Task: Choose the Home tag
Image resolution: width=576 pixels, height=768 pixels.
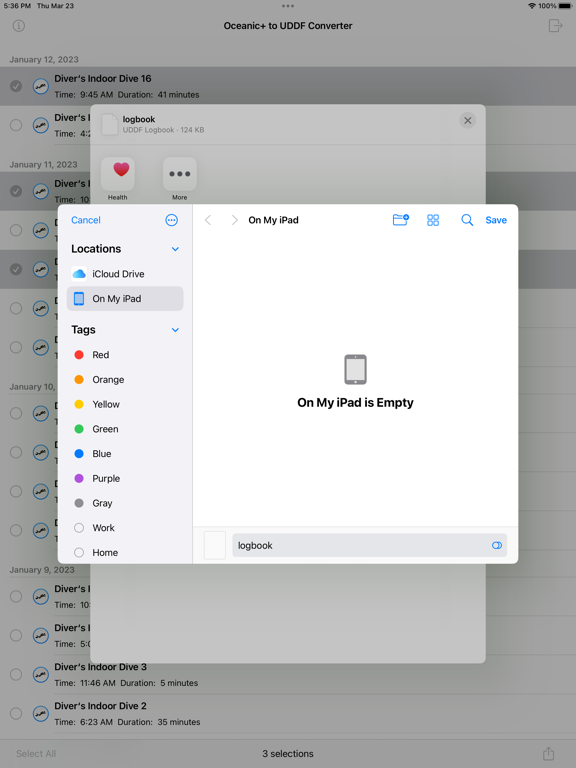Action: coord(125,552)
